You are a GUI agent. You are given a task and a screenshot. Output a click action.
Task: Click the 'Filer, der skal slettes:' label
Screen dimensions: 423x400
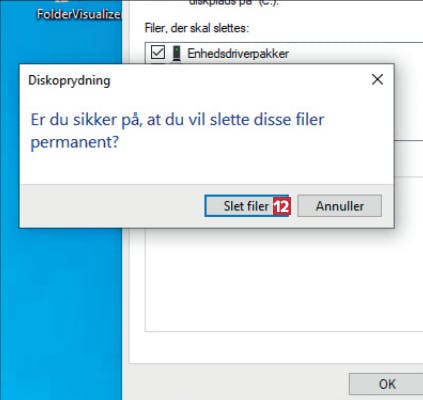point(197,28)
